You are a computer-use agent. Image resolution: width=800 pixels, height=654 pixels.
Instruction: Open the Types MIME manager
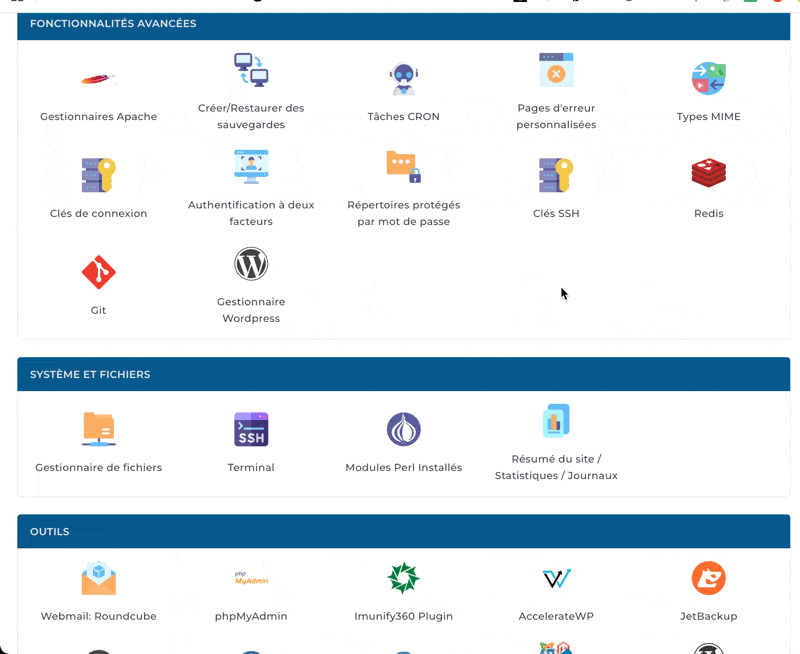[x=708, y=90]
